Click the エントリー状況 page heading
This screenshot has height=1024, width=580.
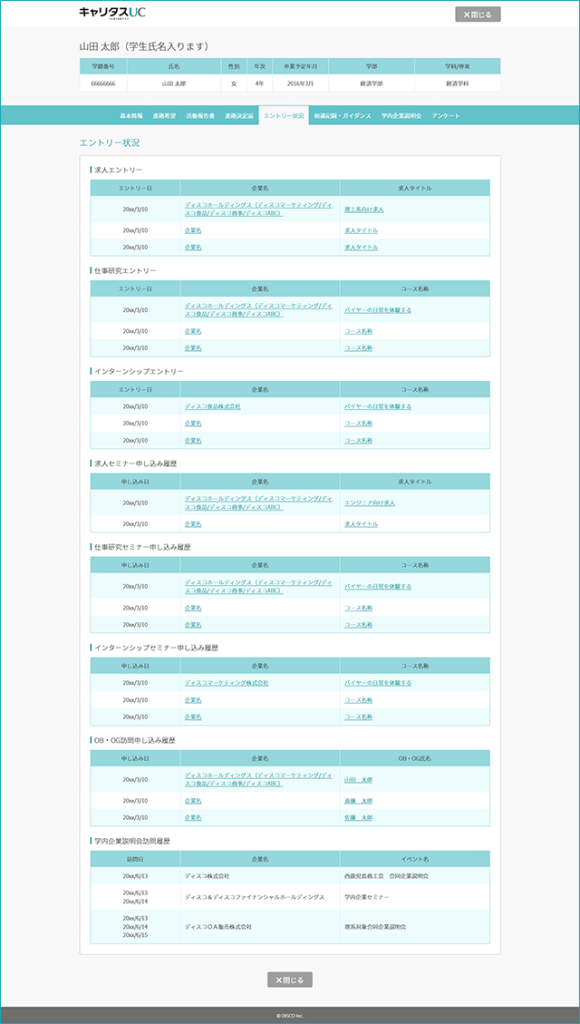(x=109, y=142)
